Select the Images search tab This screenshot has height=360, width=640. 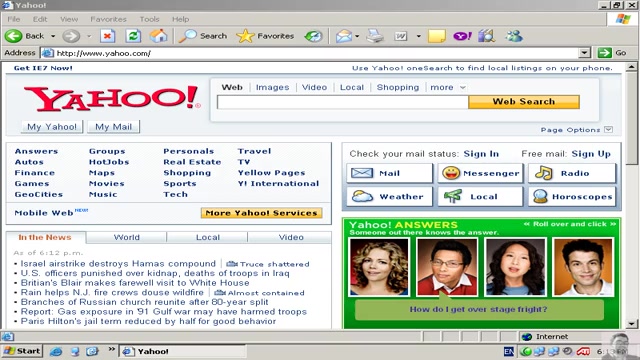(272, 87)
